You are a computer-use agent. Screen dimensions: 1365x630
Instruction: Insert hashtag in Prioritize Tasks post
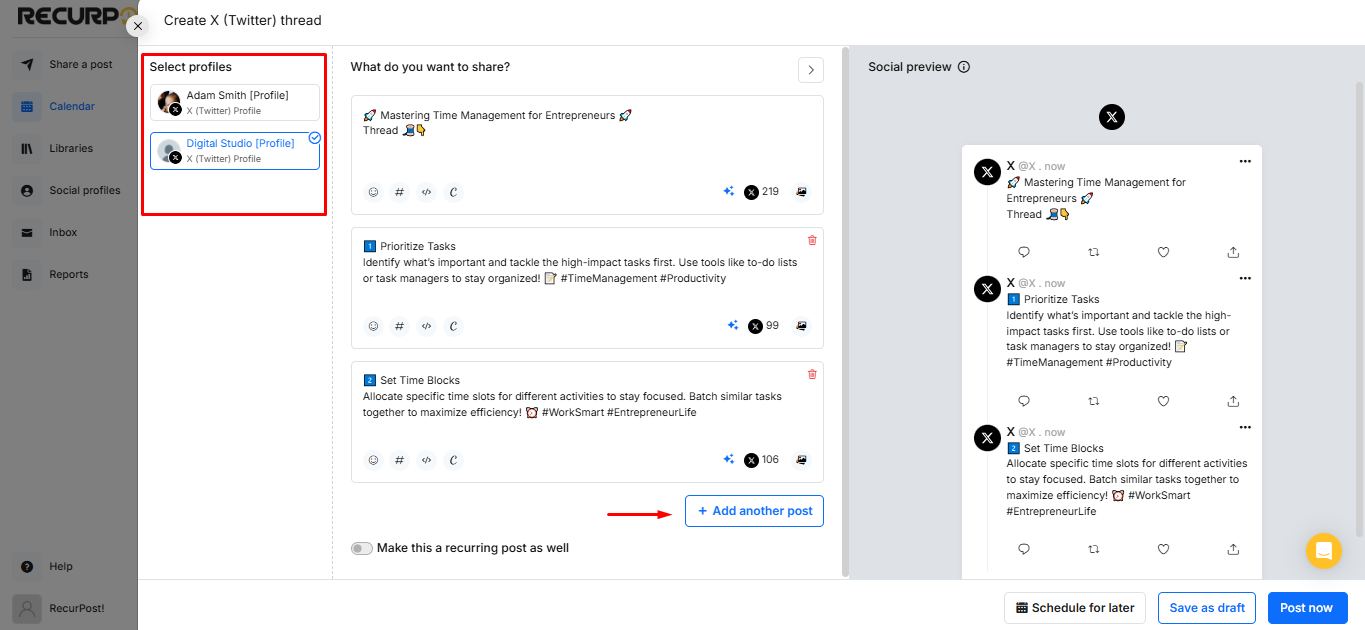click(399, 326)
